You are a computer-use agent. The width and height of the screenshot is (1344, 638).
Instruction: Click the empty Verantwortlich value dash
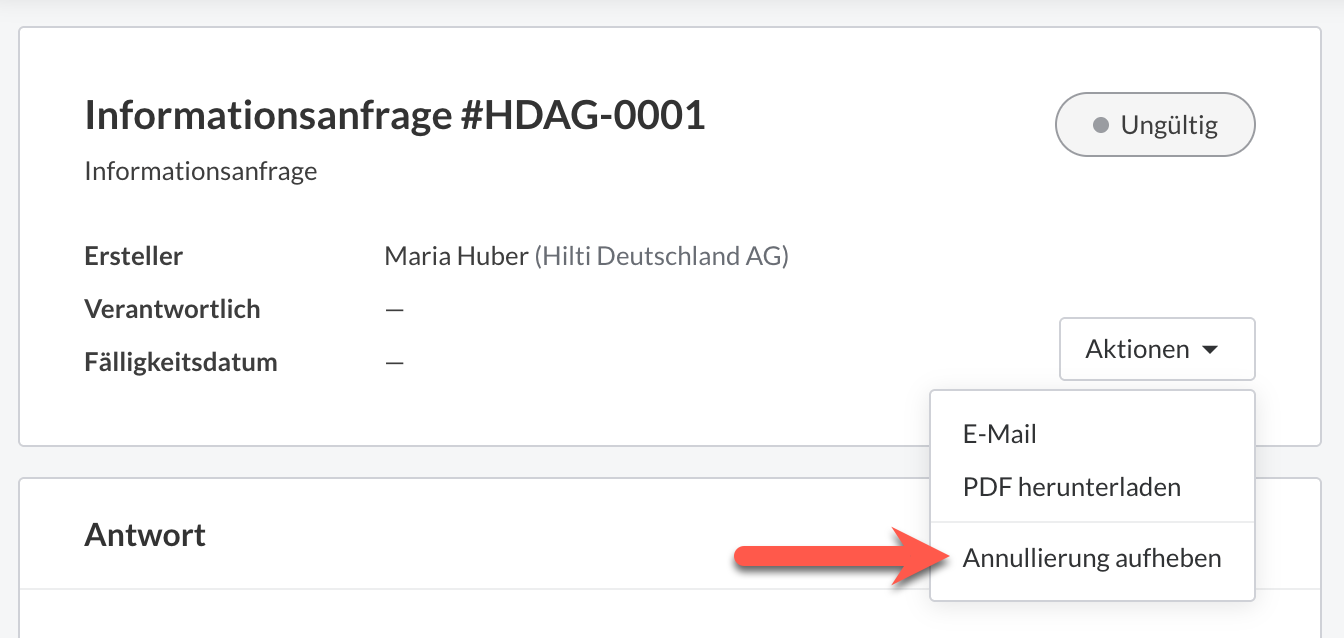395,310
